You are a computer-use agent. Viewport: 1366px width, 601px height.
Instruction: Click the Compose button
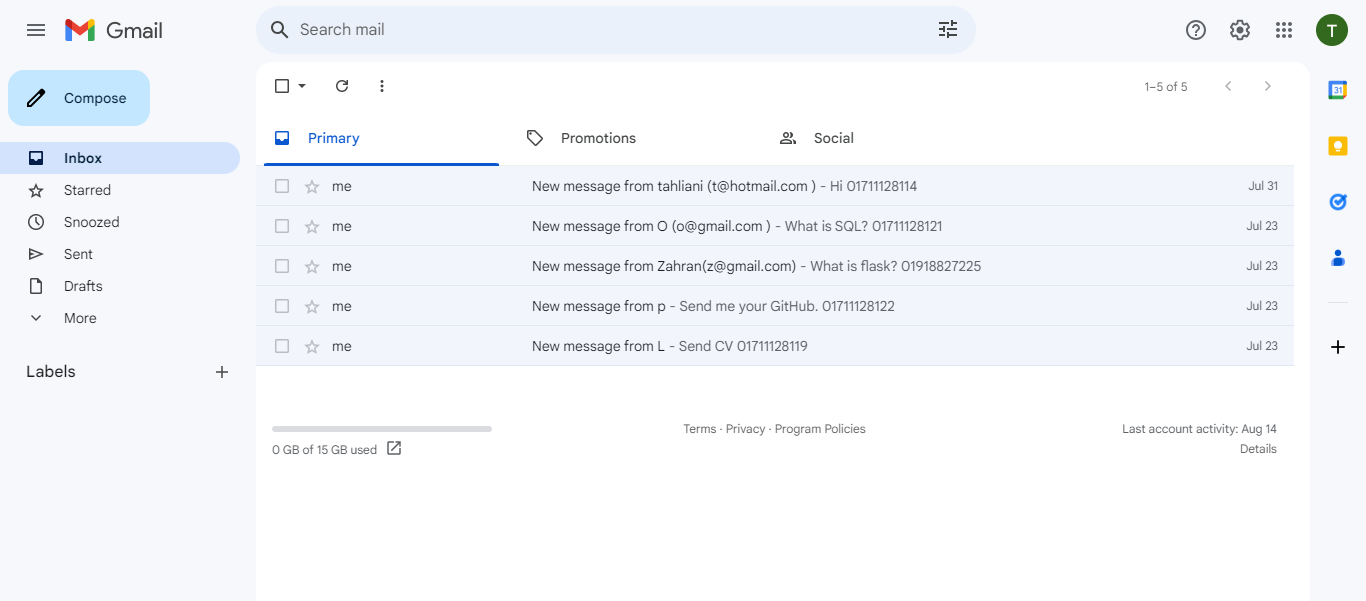(79, 98)
